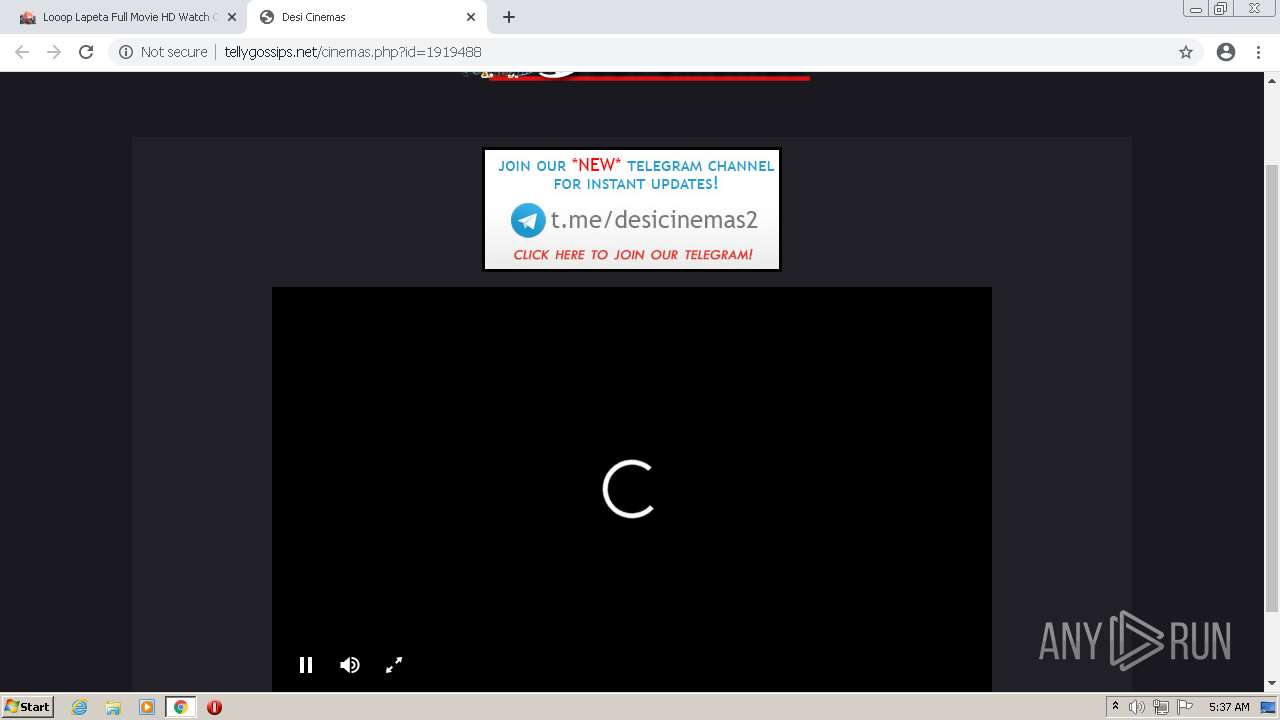Open the Chrome profile account menu
Screen dimensions: 1280x720
click(1226, 52)
